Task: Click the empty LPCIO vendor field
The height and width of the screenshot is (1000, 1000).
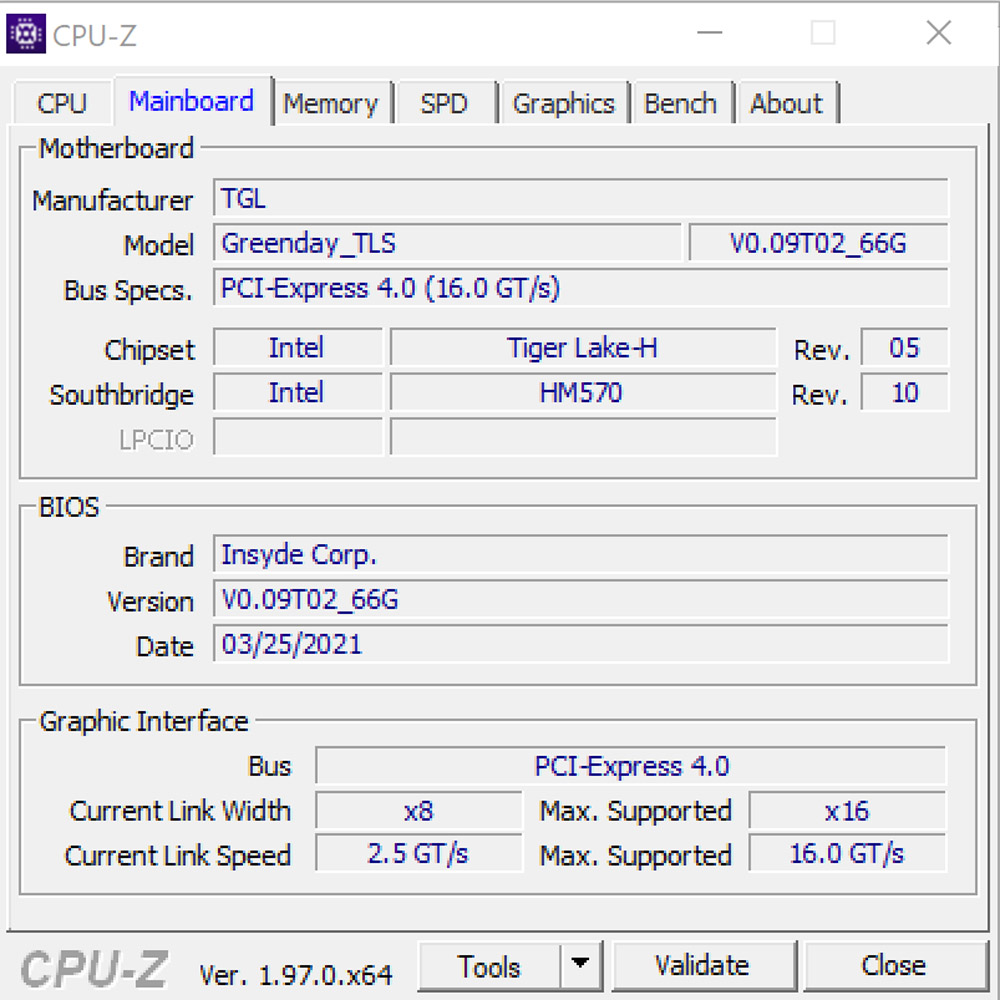Action: click(x=298, y=437)
